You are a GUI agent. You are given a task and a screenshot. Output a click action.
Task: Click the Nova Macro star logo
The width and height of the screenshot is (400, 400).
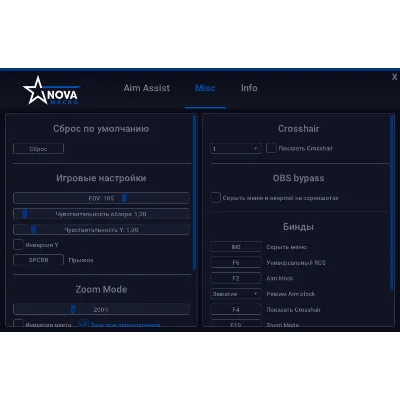[x=51, y=91]
